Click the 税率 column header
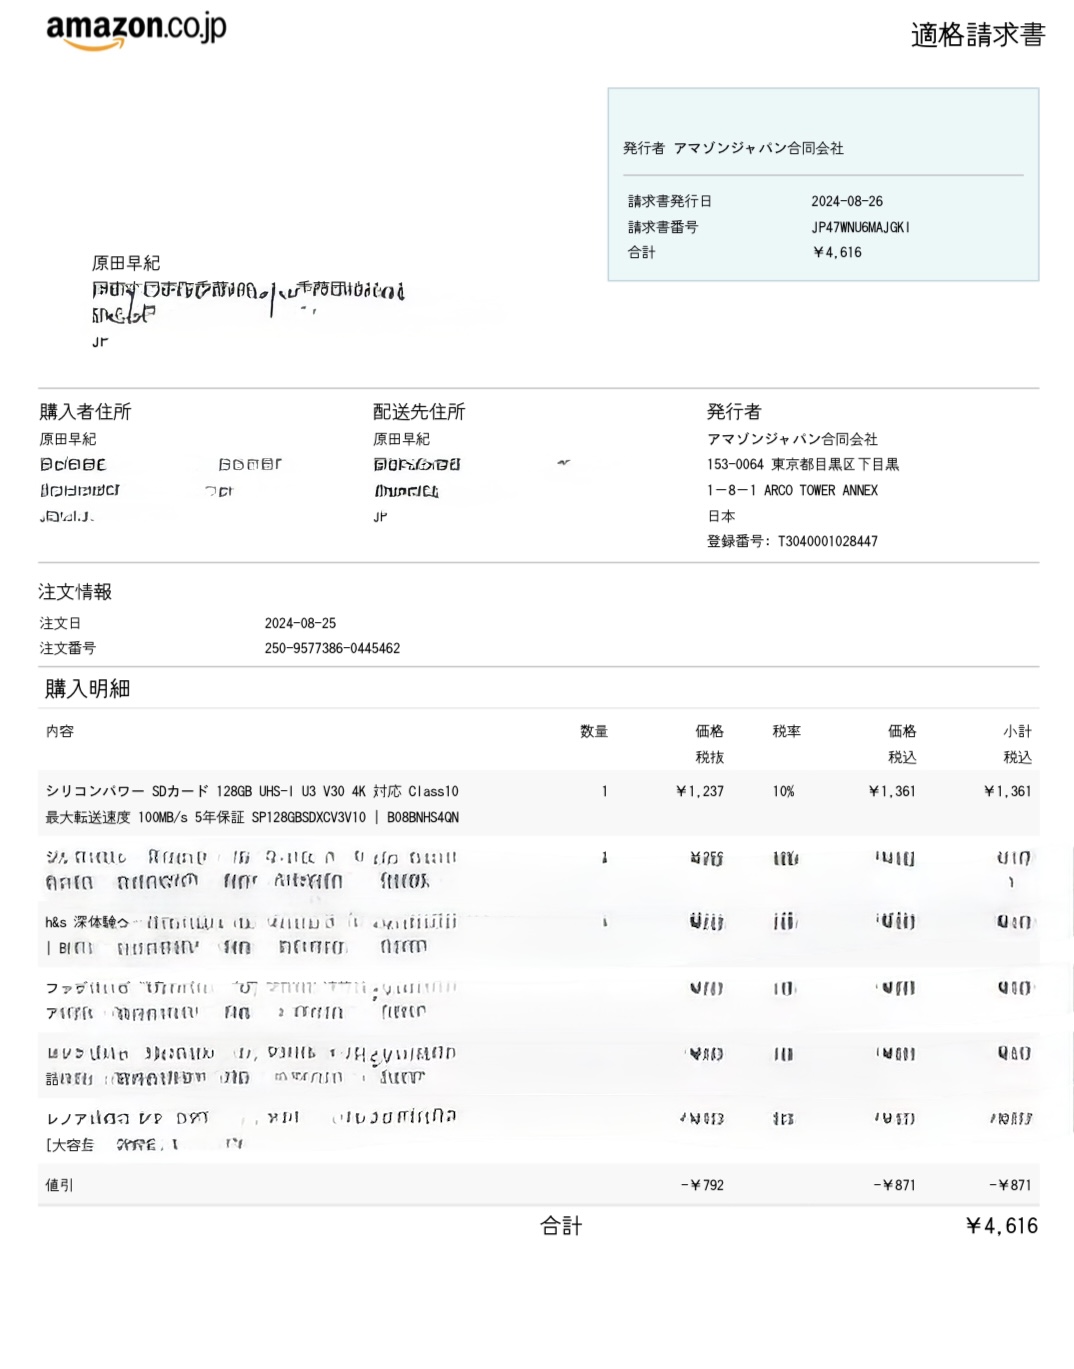 coord(786,731)
